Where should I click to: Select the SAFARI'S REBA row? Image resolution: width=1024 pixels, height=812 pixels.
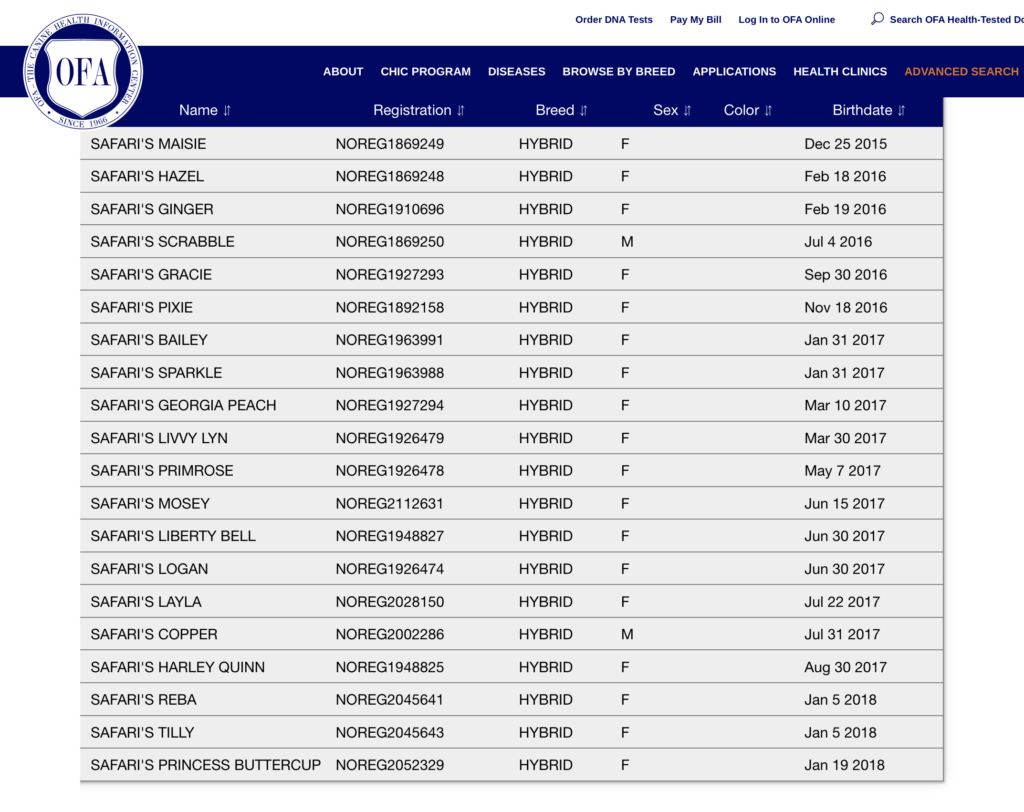pos(511,700)
